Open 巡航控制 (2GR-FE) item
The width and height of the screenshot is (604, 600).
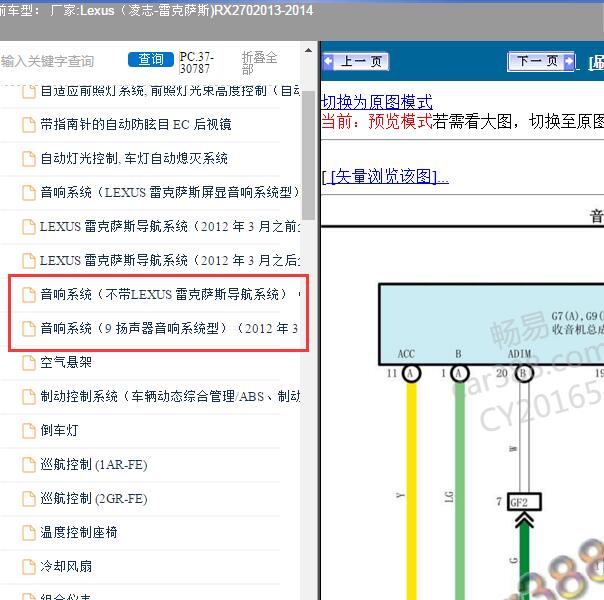click(x=94, y=498)
